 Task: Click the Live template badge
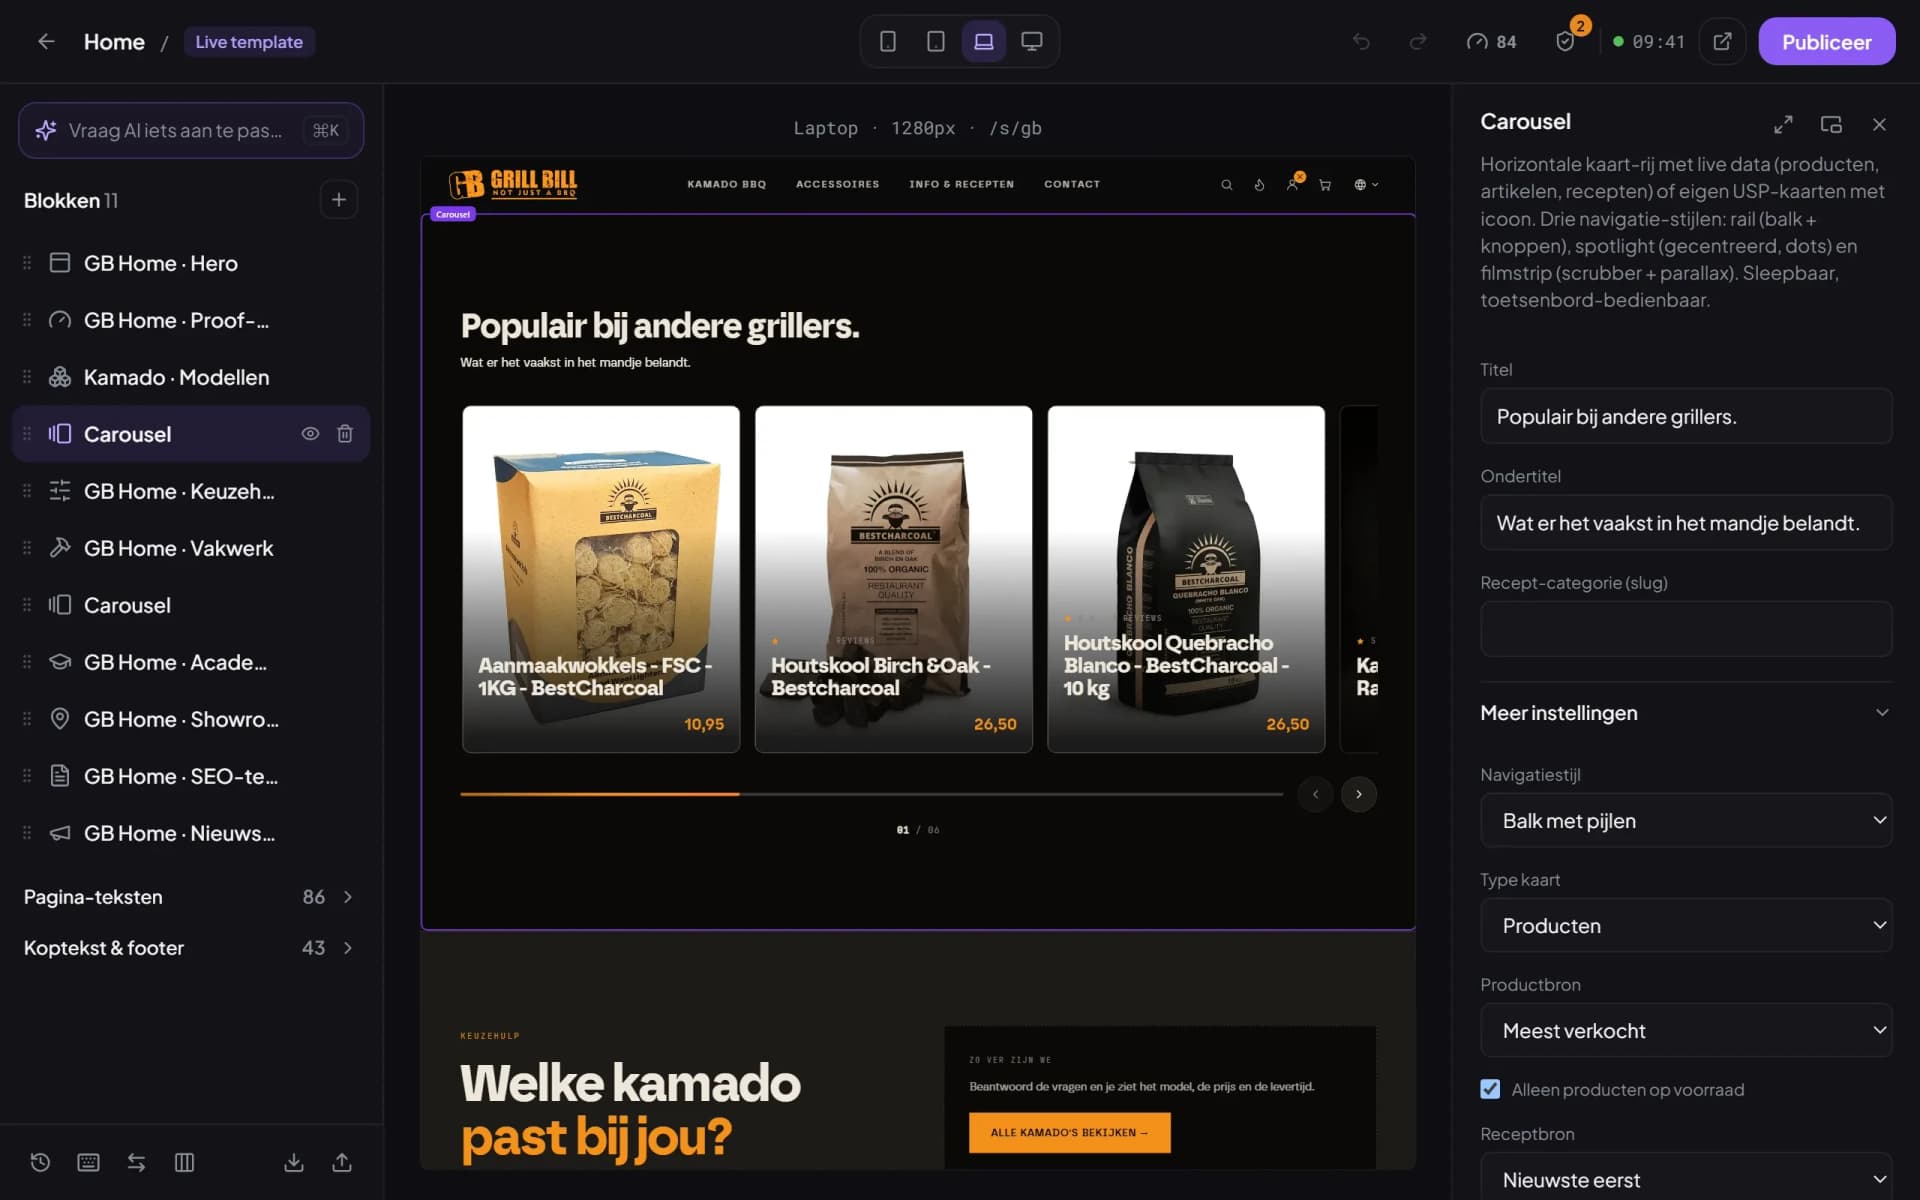tap(249, 42)
